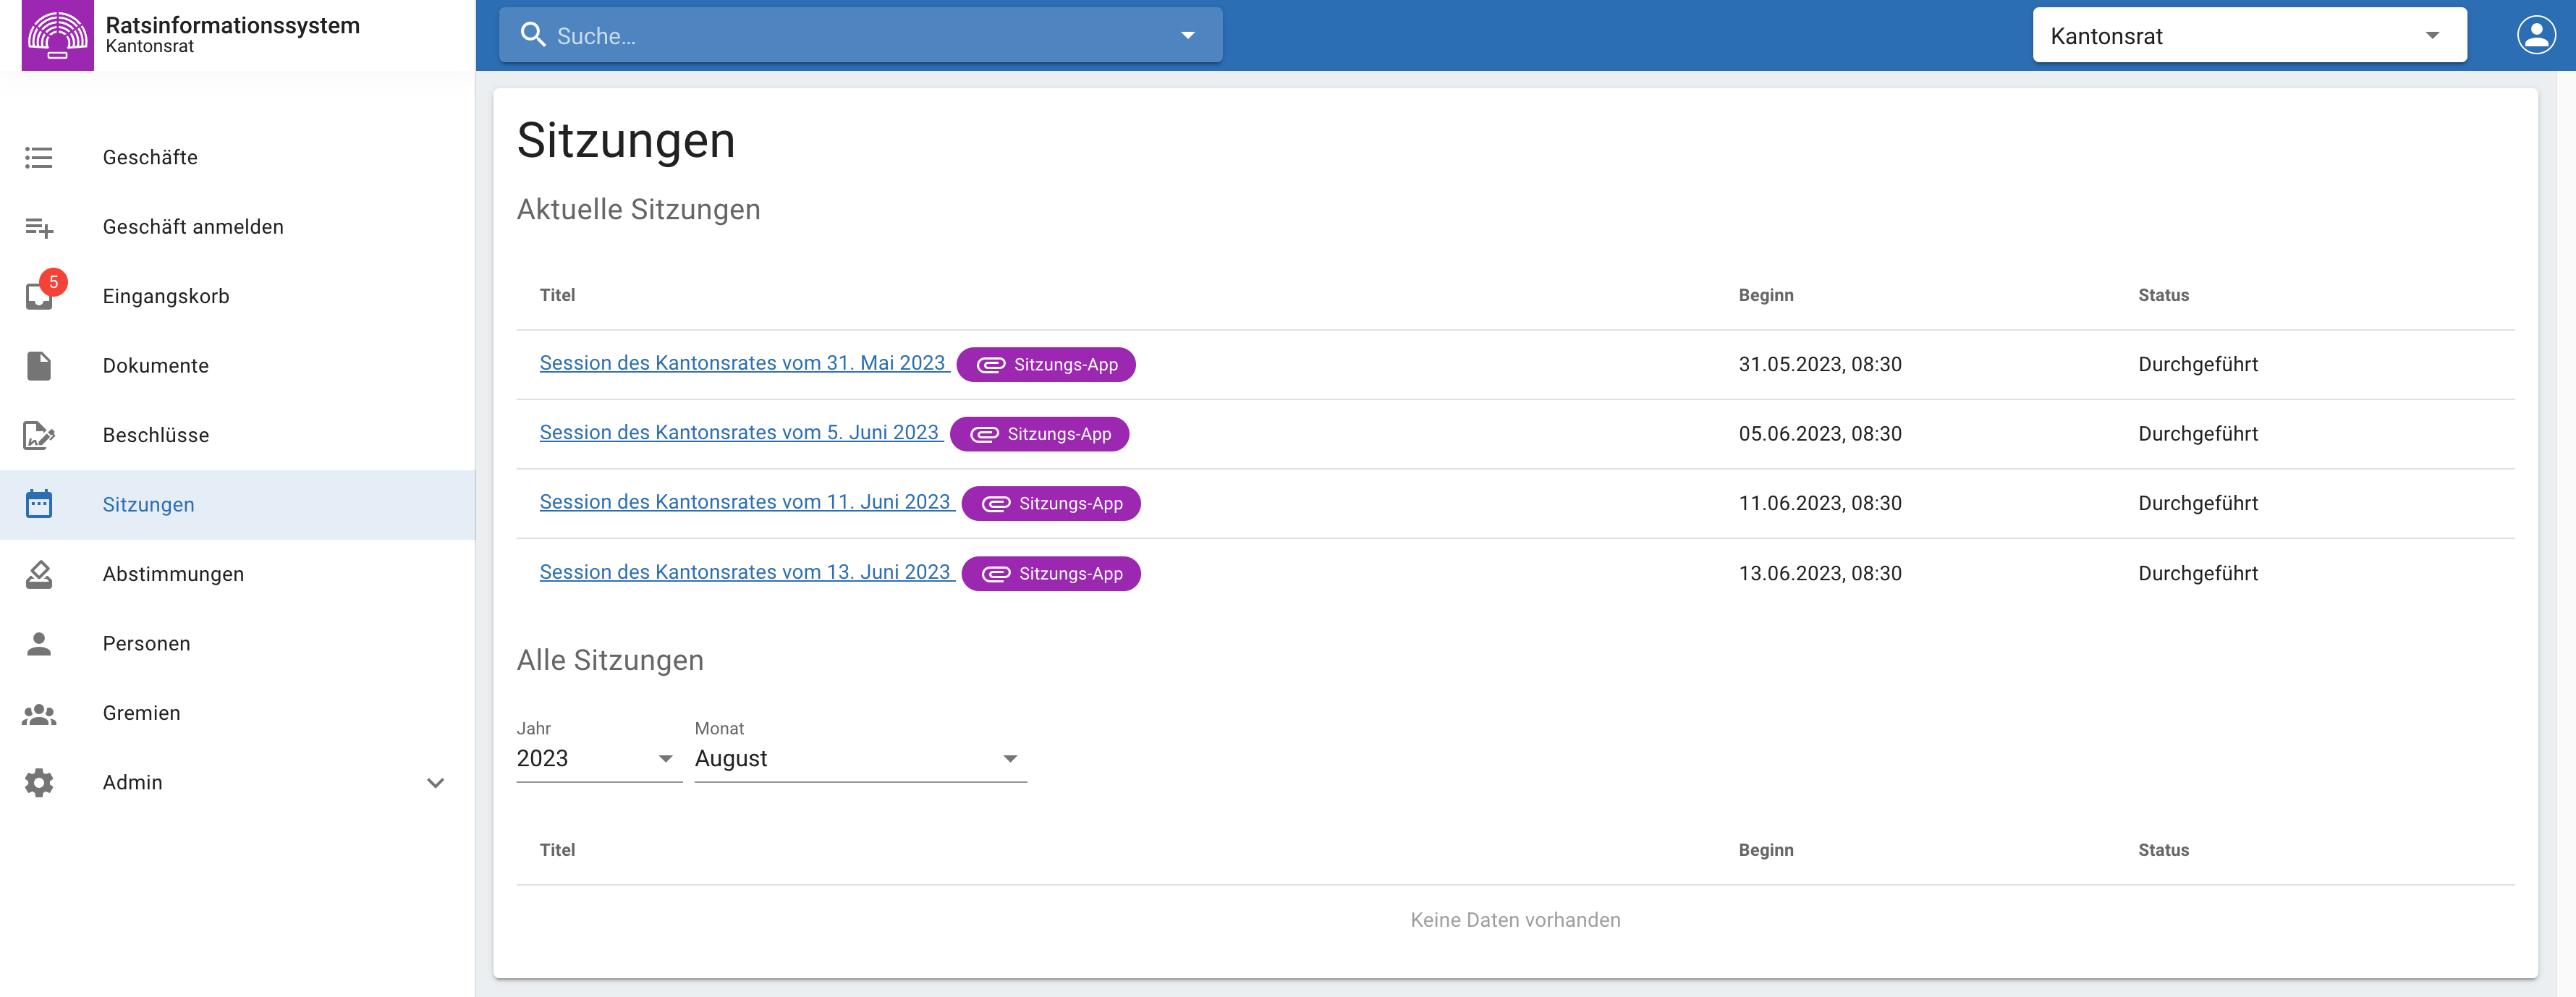Click into the Suche search field

tap(850, 36)
